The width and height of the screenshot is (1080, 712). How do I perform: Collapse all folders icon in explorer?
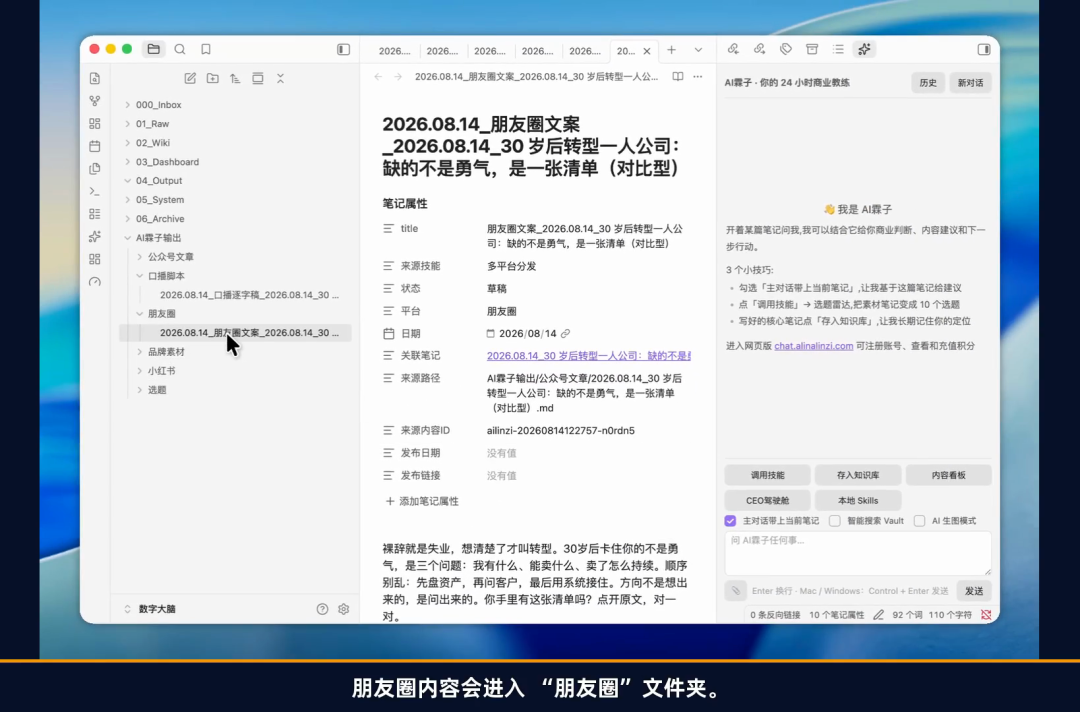[280, 78]
